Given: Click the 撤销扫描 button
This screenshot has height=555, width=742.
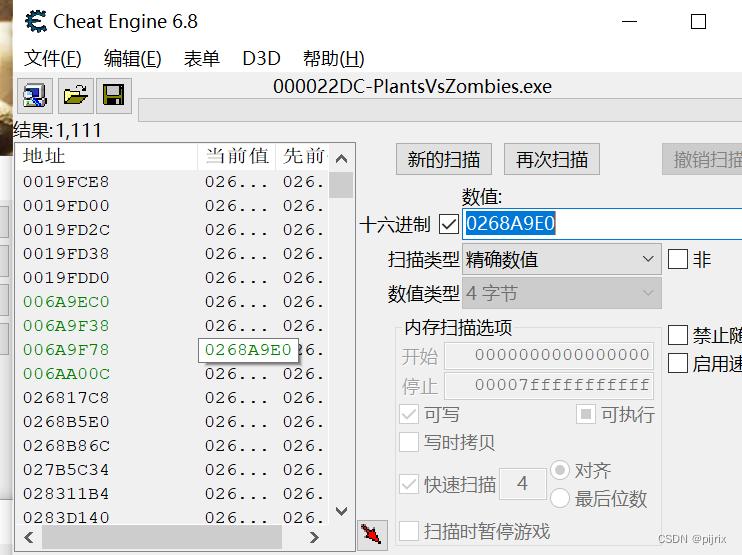Looking at the screenshot, I should pyautogui.click(x=702, y=159).
